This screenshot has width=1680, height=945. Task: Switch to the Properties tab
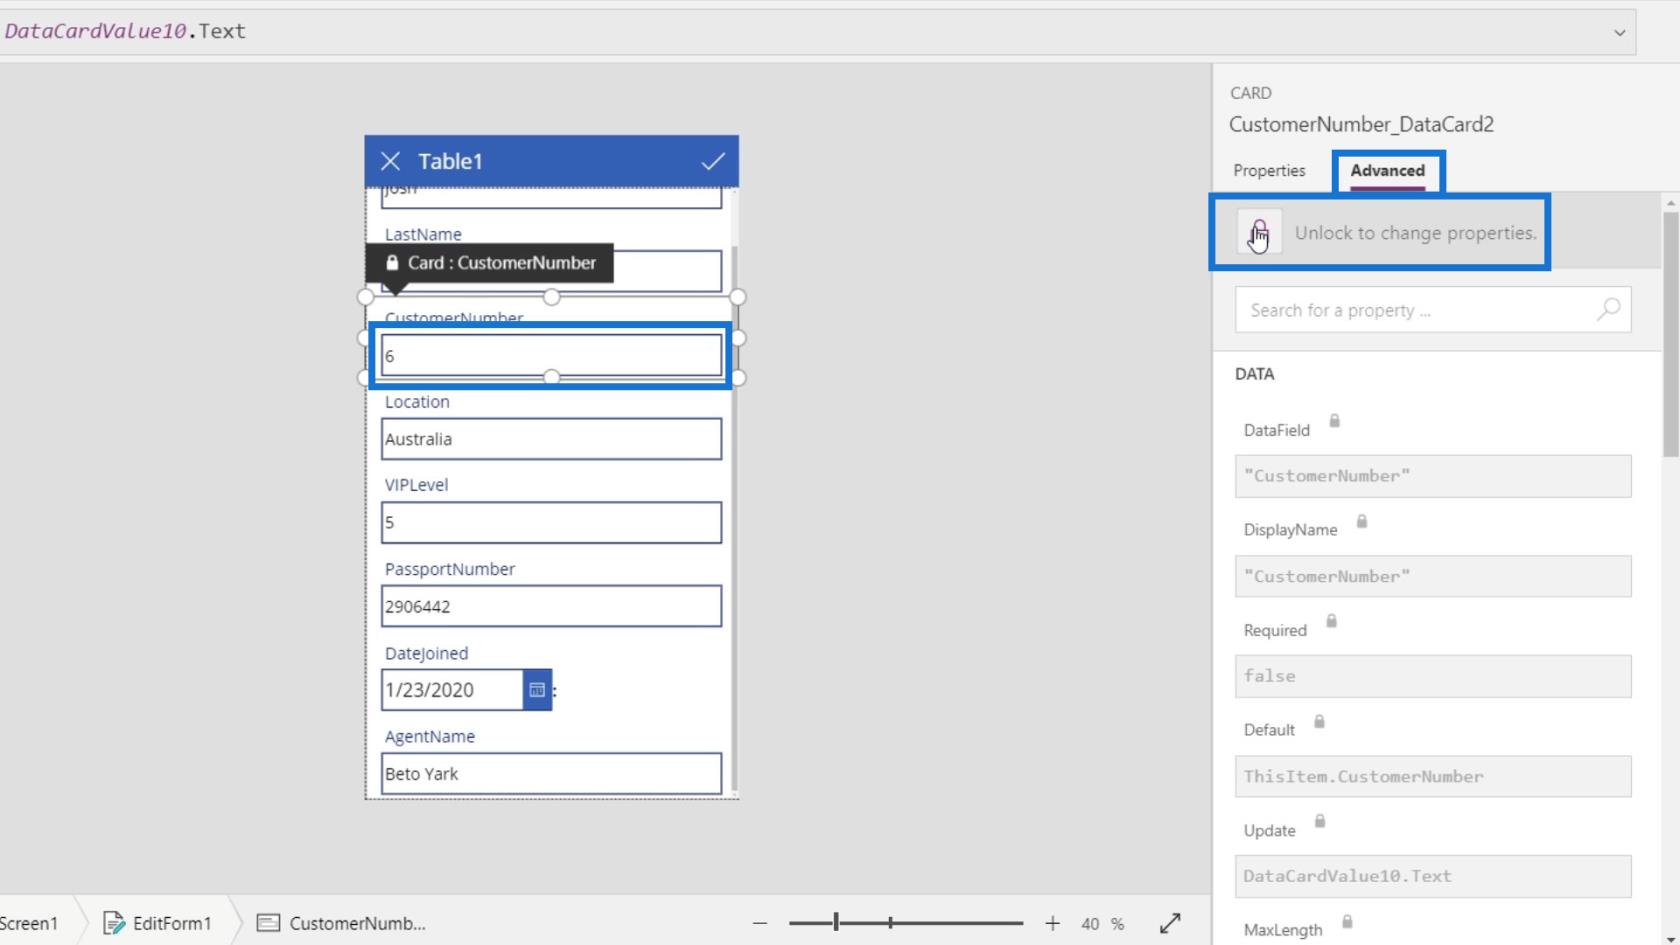[1269, 170]
